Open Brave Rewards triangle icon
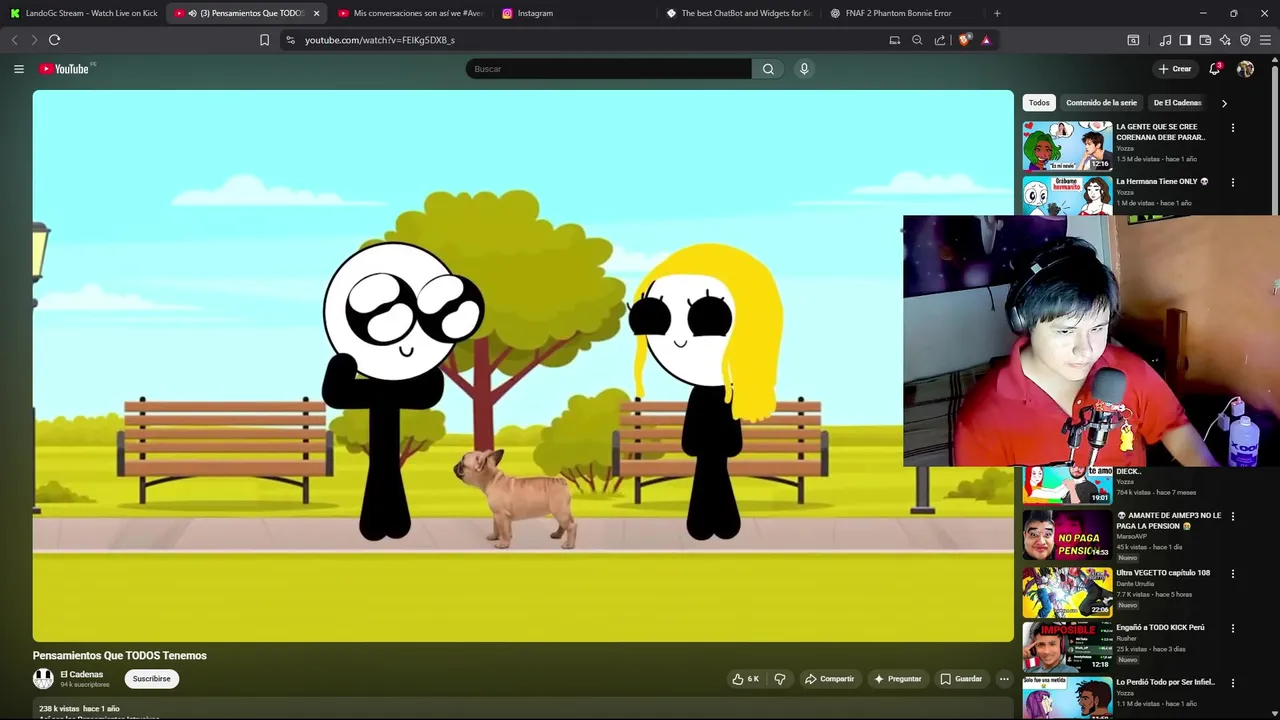Image resolution: width=1280 pixels, height=720 pixels. (x=986, y=40)
